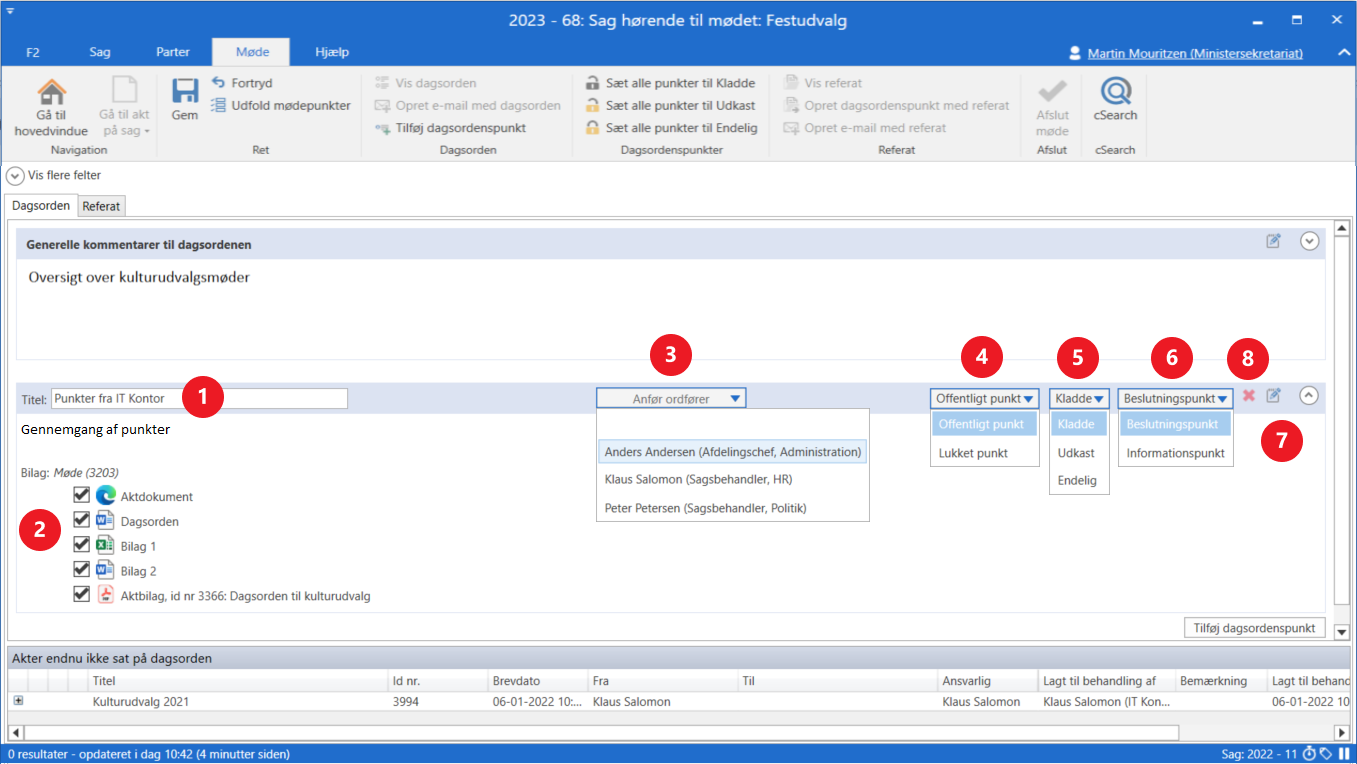
Task: Expand the Kulturudvalg 2021 row
Action: 17,701
